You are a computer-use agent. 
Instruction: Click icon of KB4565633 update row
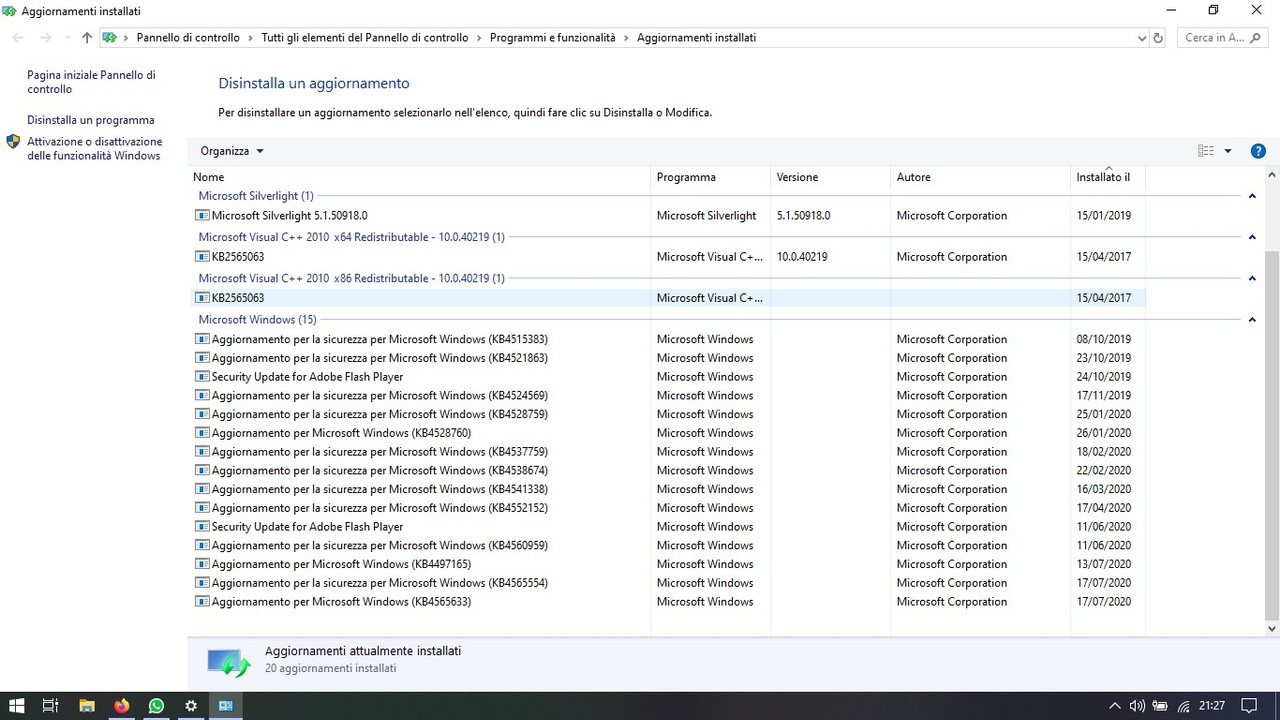pos(202,602)
